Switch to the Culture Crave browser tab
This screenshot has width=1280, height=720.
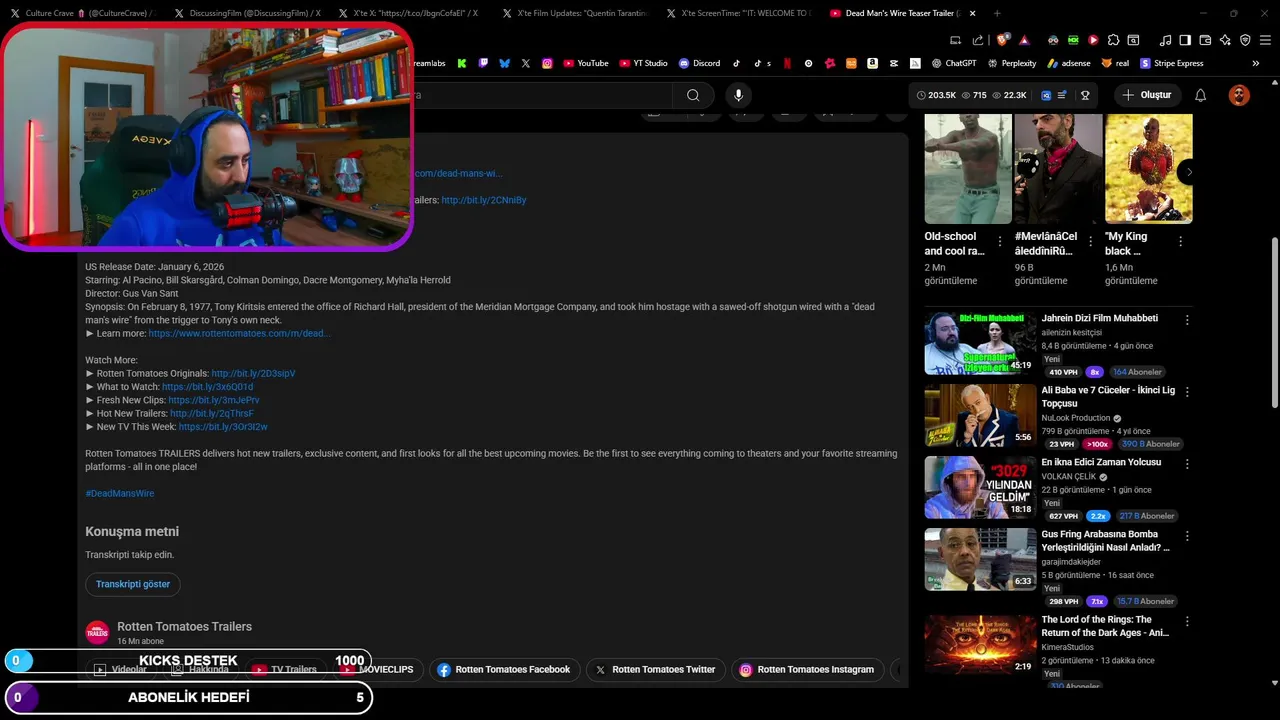[x=84, y=13]
